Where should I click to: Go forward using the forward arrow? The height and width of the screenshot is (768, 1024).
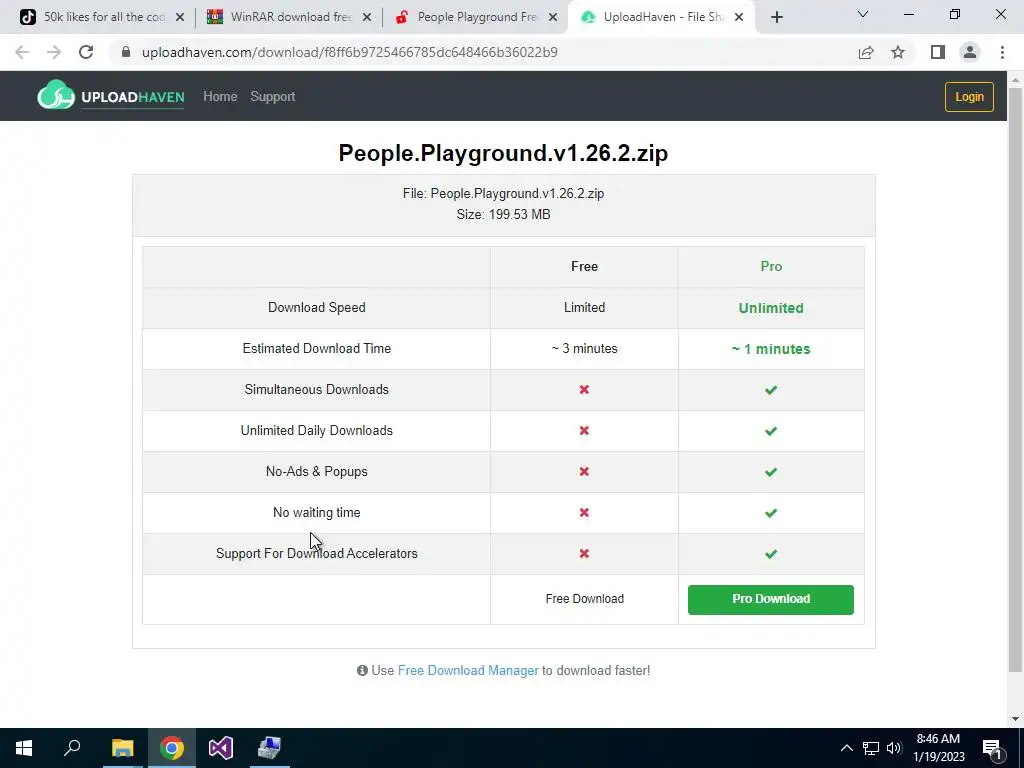54,52
